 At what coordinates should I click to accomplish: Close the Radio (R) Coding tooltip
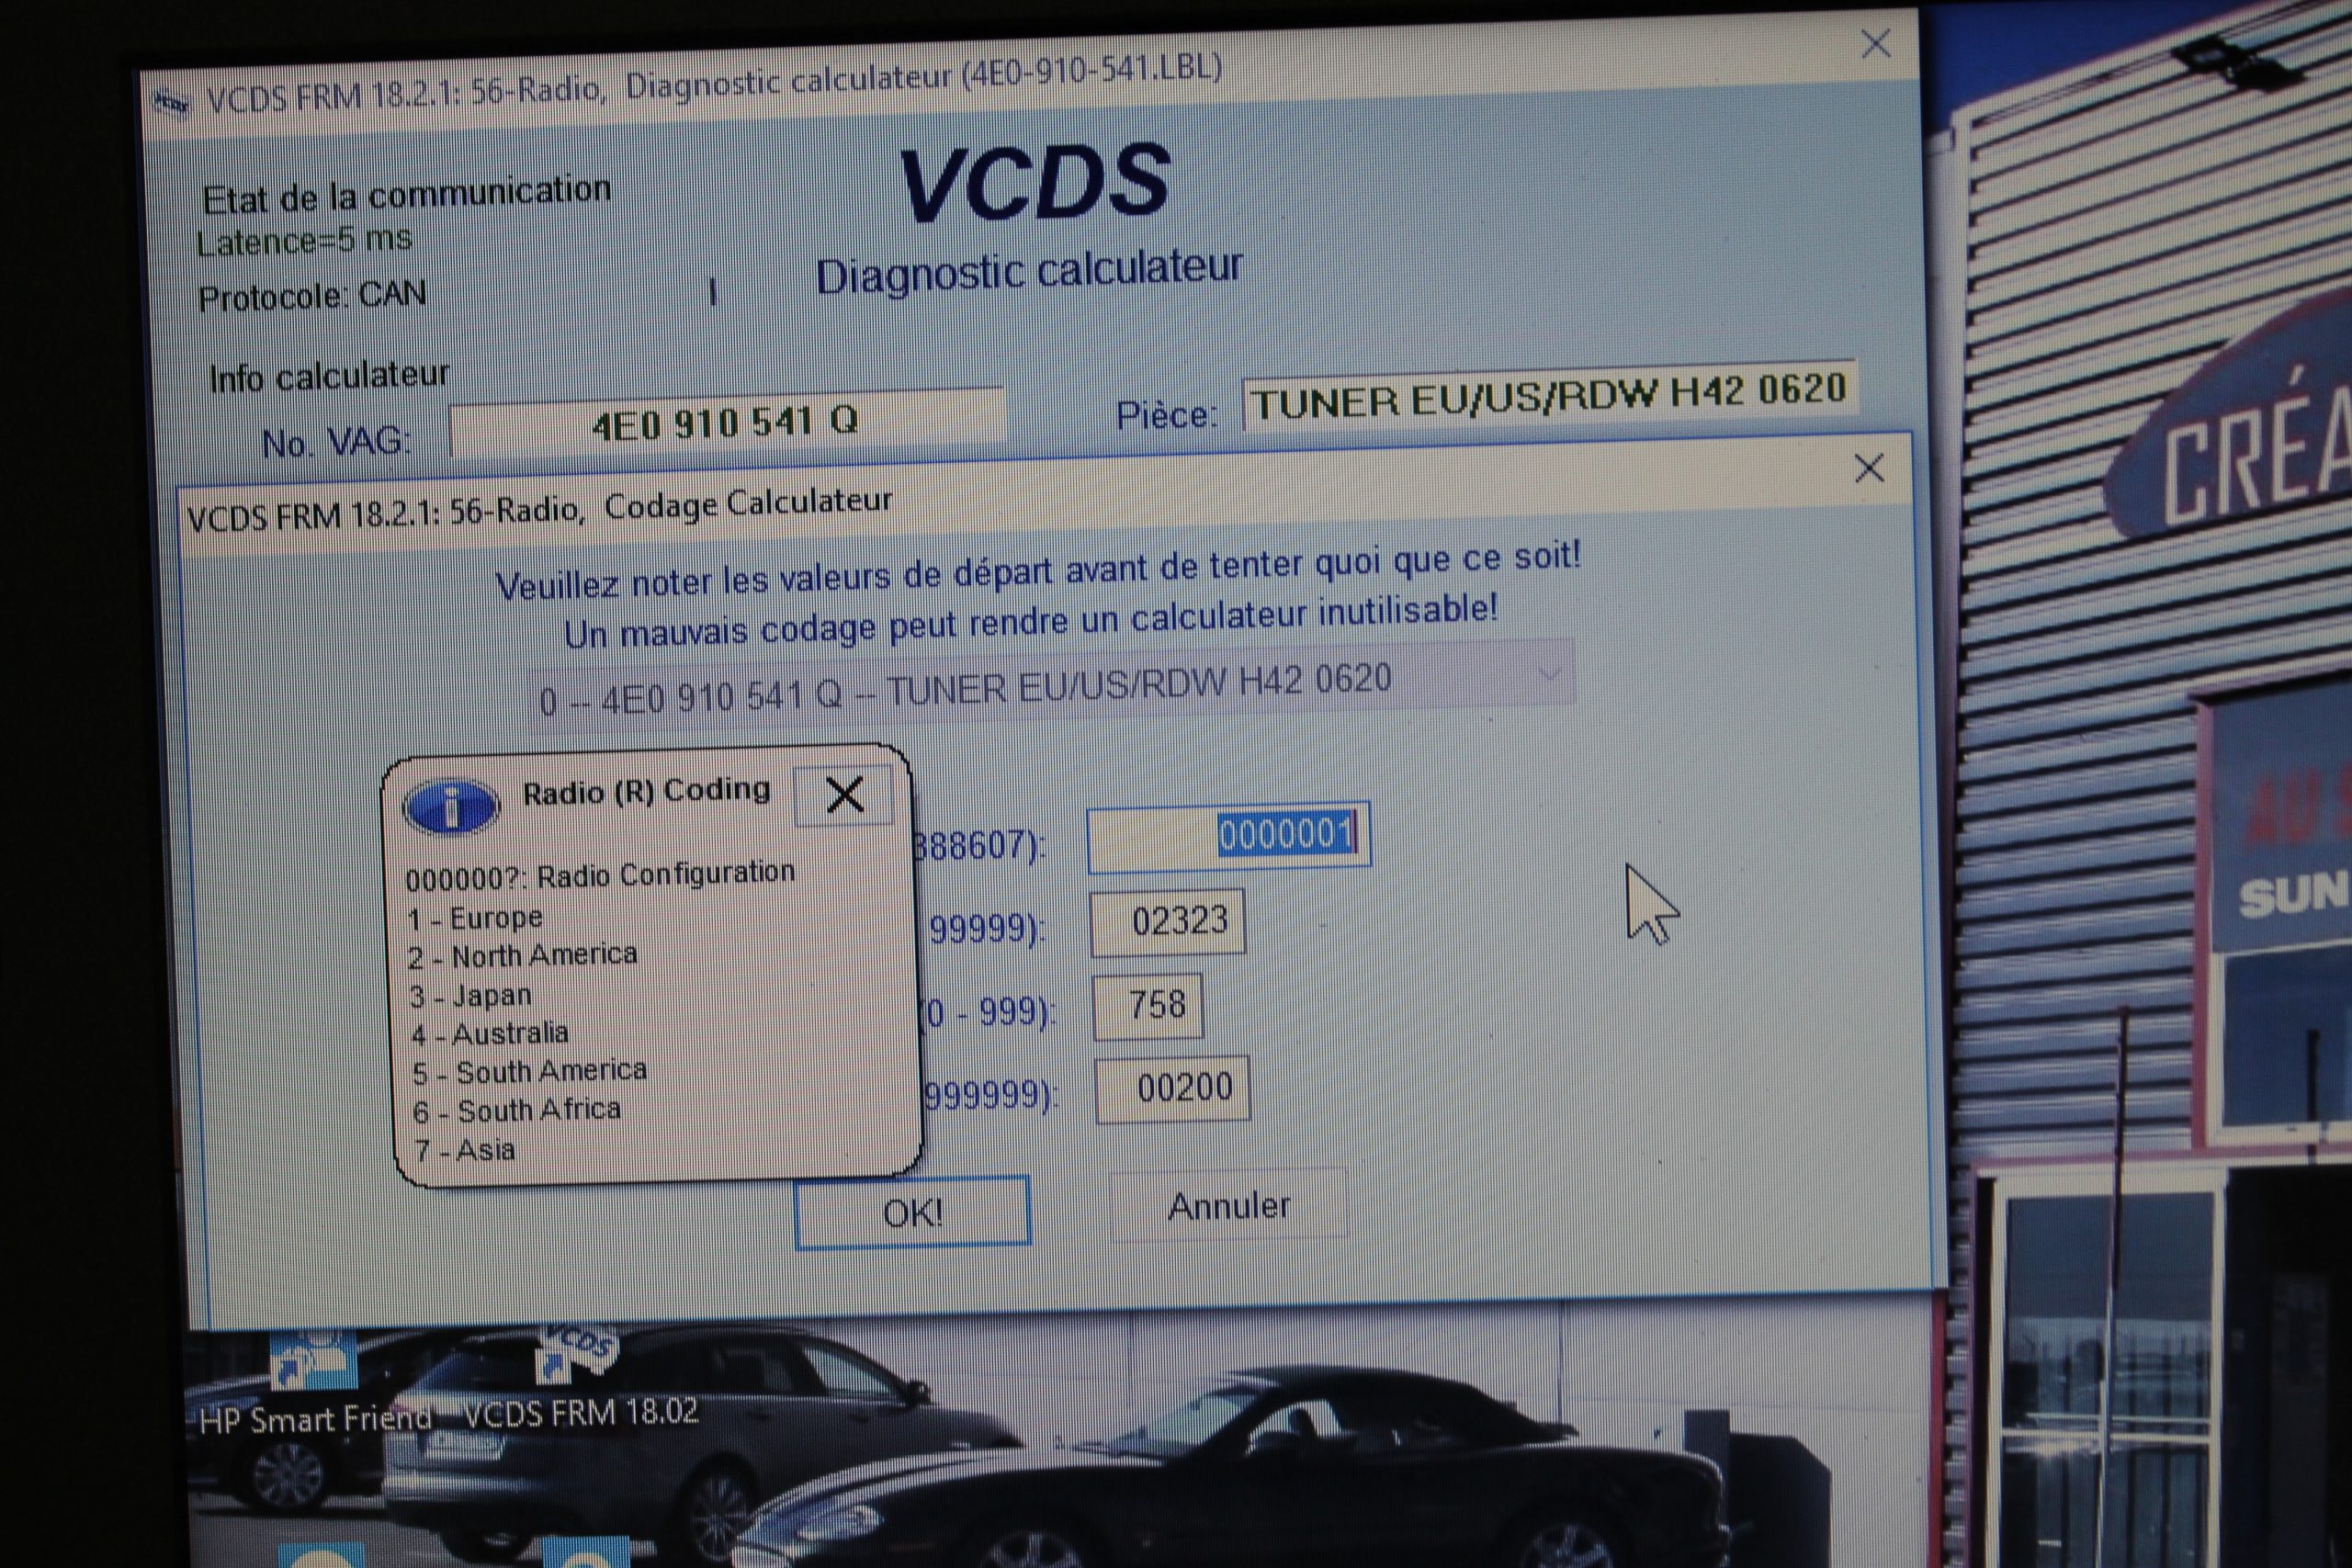(x=844, y=795)
